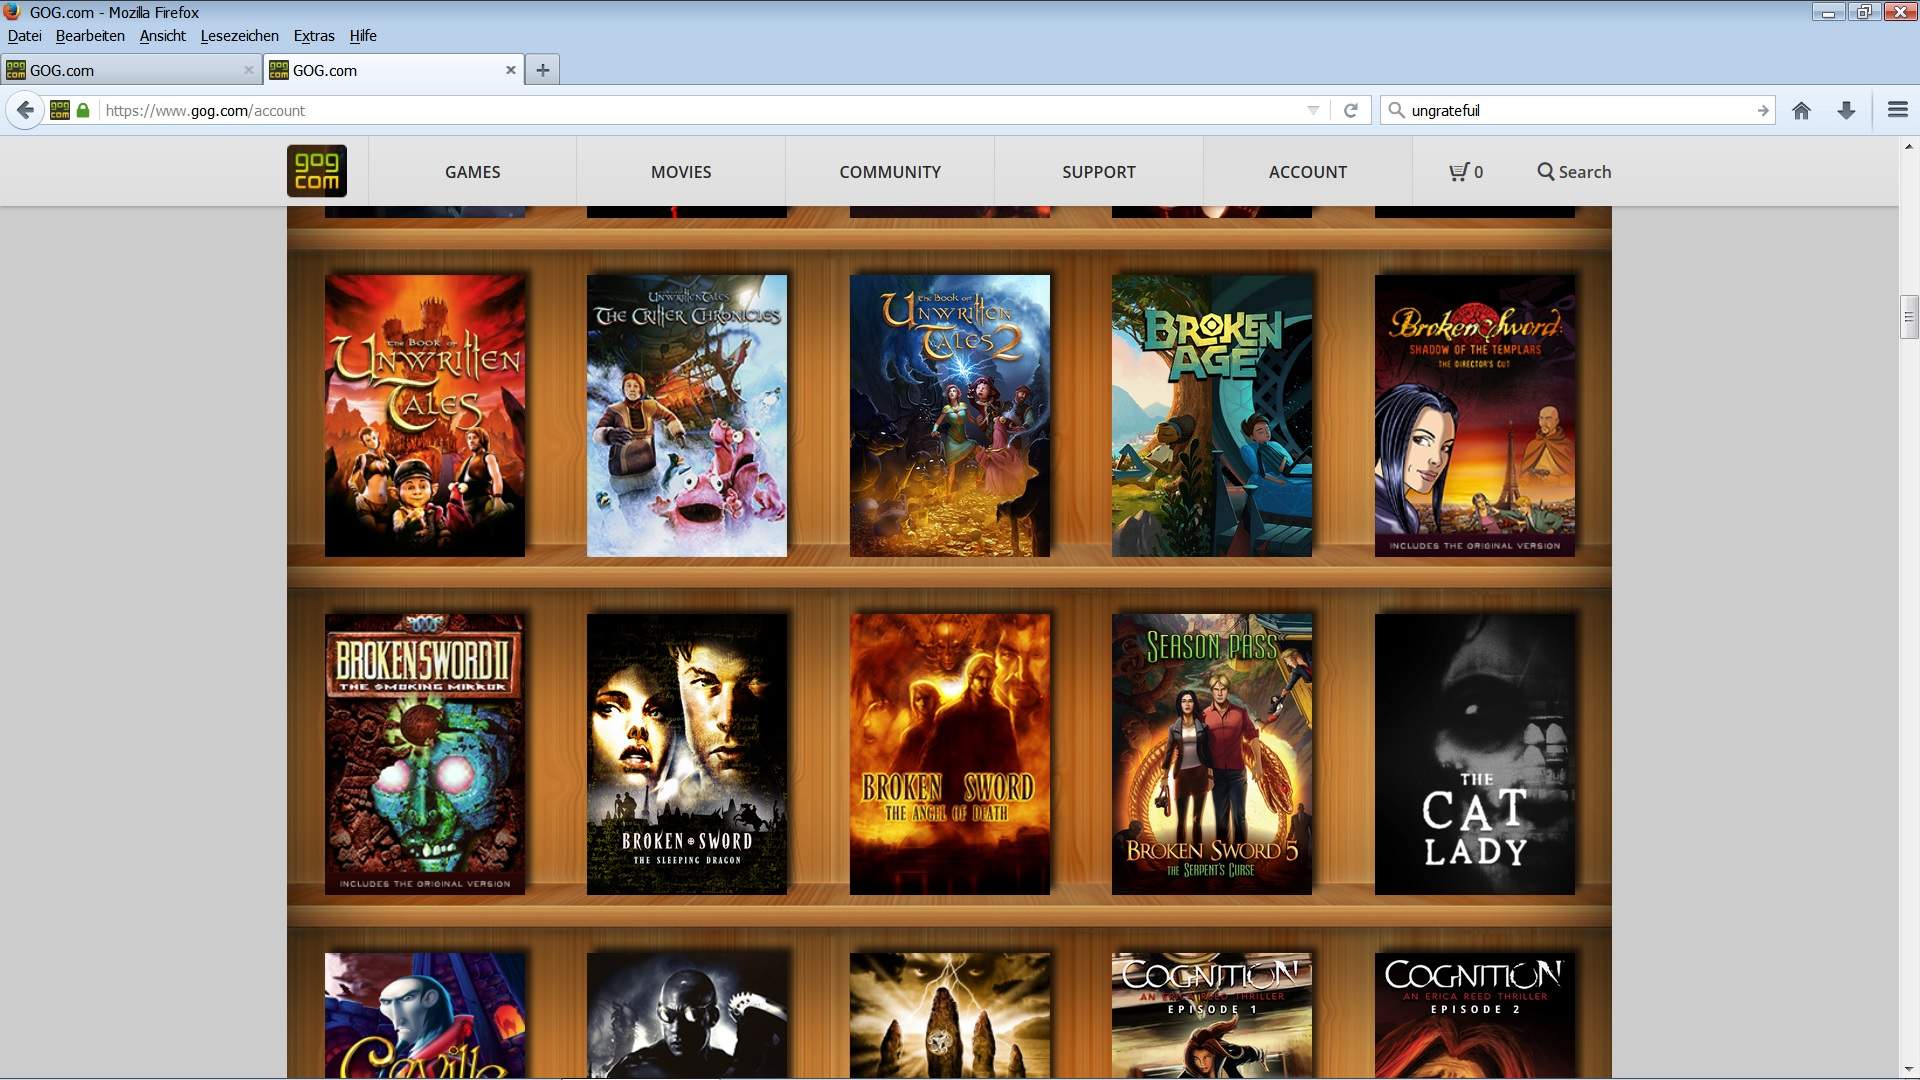Select the Broken Age game cover
This screenshot has height=1080, width=1920.
(x=1211, y=416)
